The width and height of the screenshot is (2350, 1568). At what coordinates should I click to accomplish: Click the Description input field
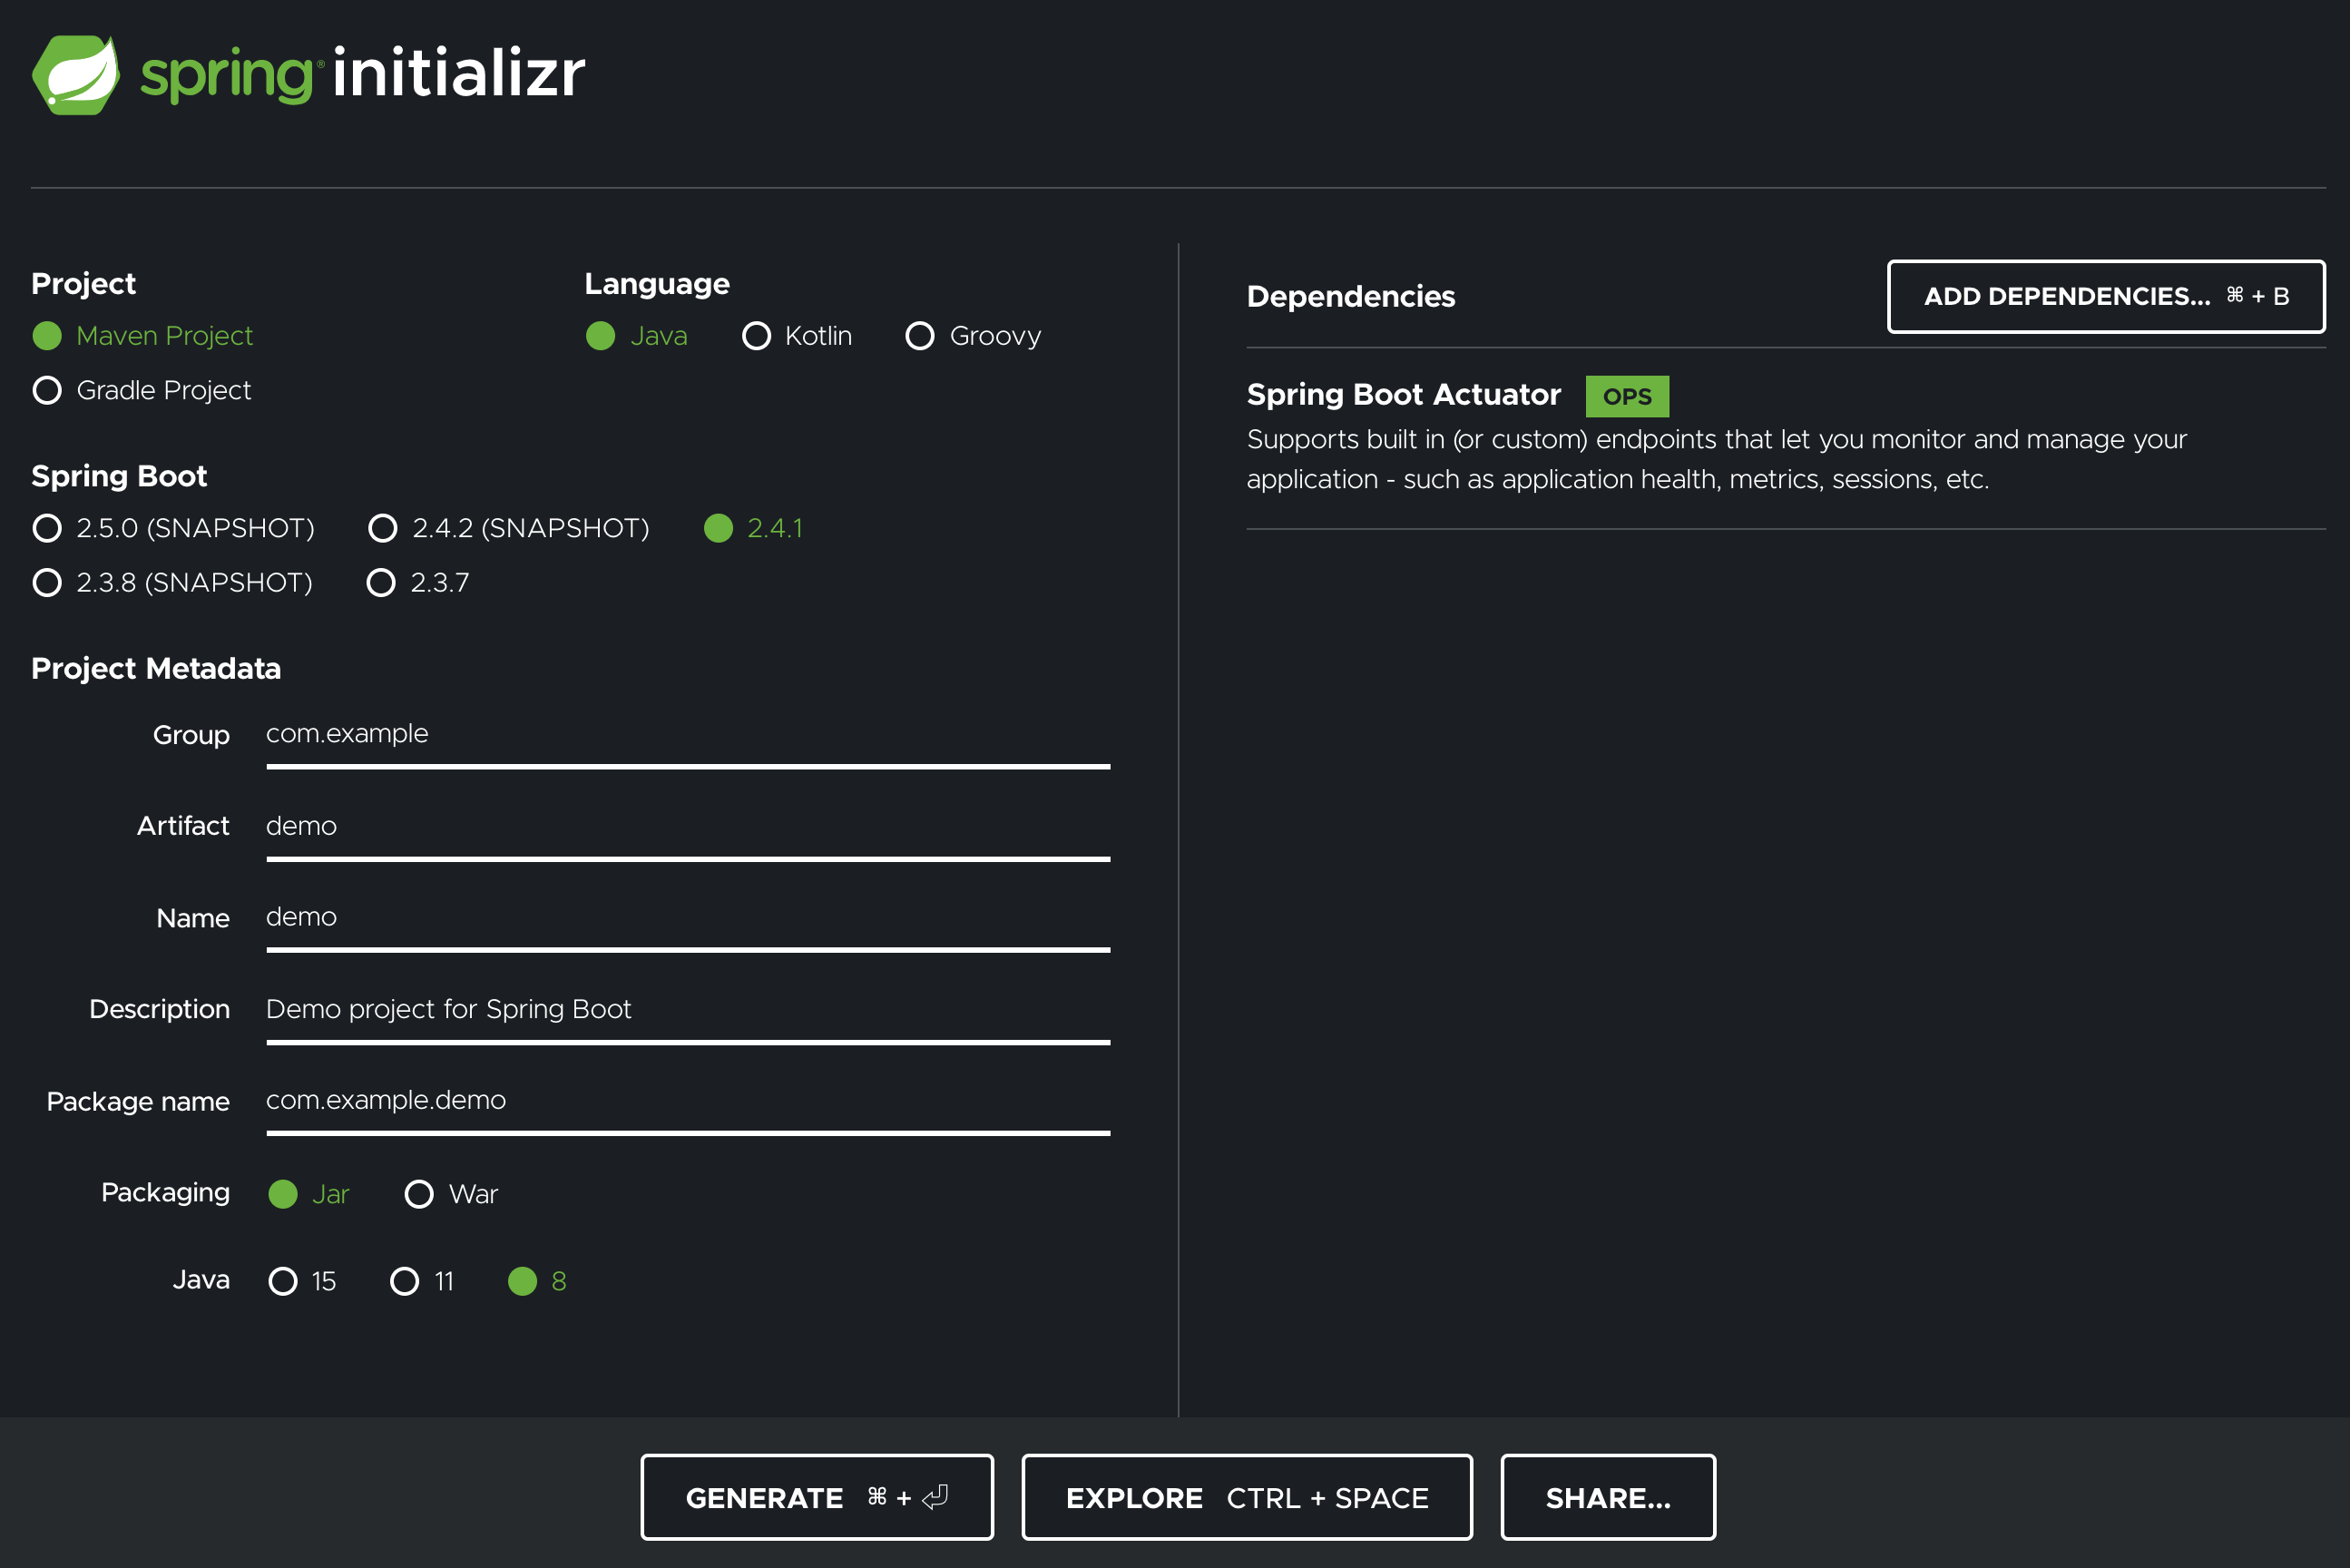click(687, 1010)
